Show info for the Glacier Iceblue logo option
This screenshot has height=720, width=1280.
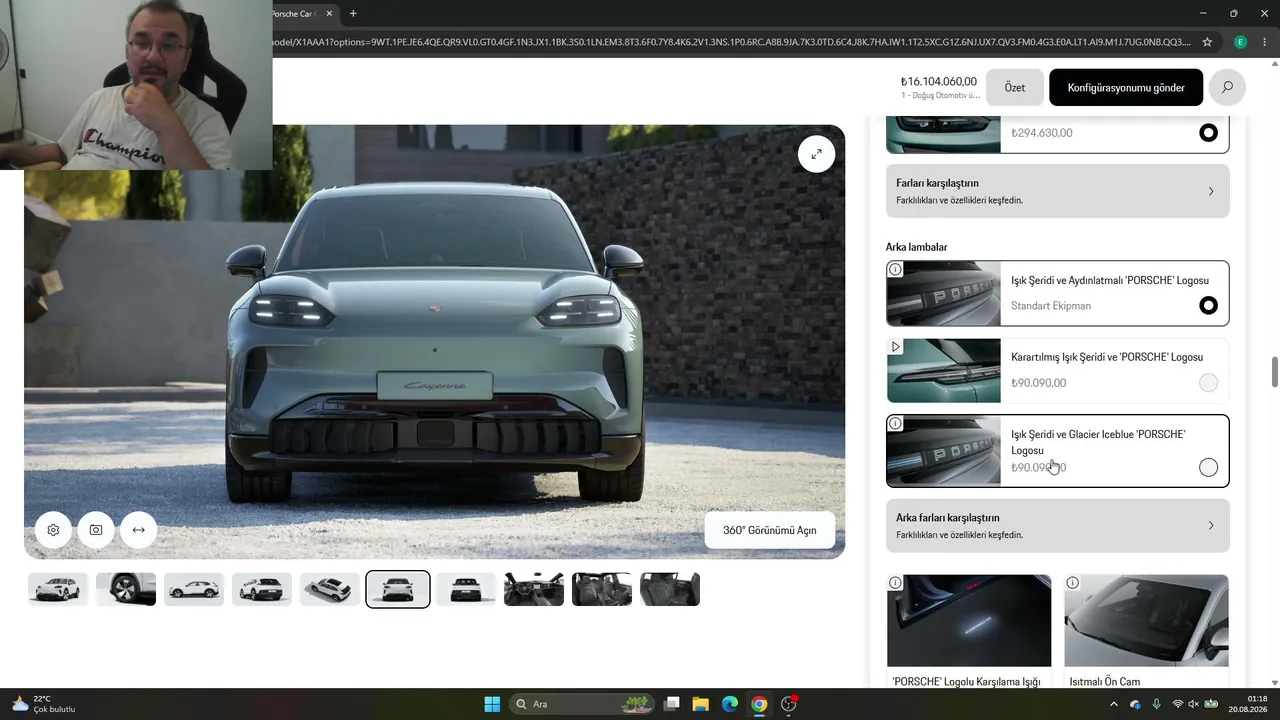pyautogui.click(x=895, y=424)
